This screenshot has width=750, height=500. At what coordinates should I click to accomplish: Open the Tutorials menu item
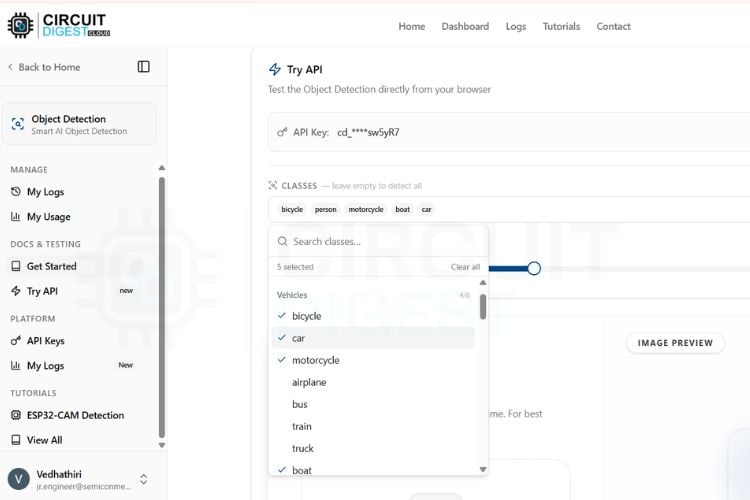point(561,26)
